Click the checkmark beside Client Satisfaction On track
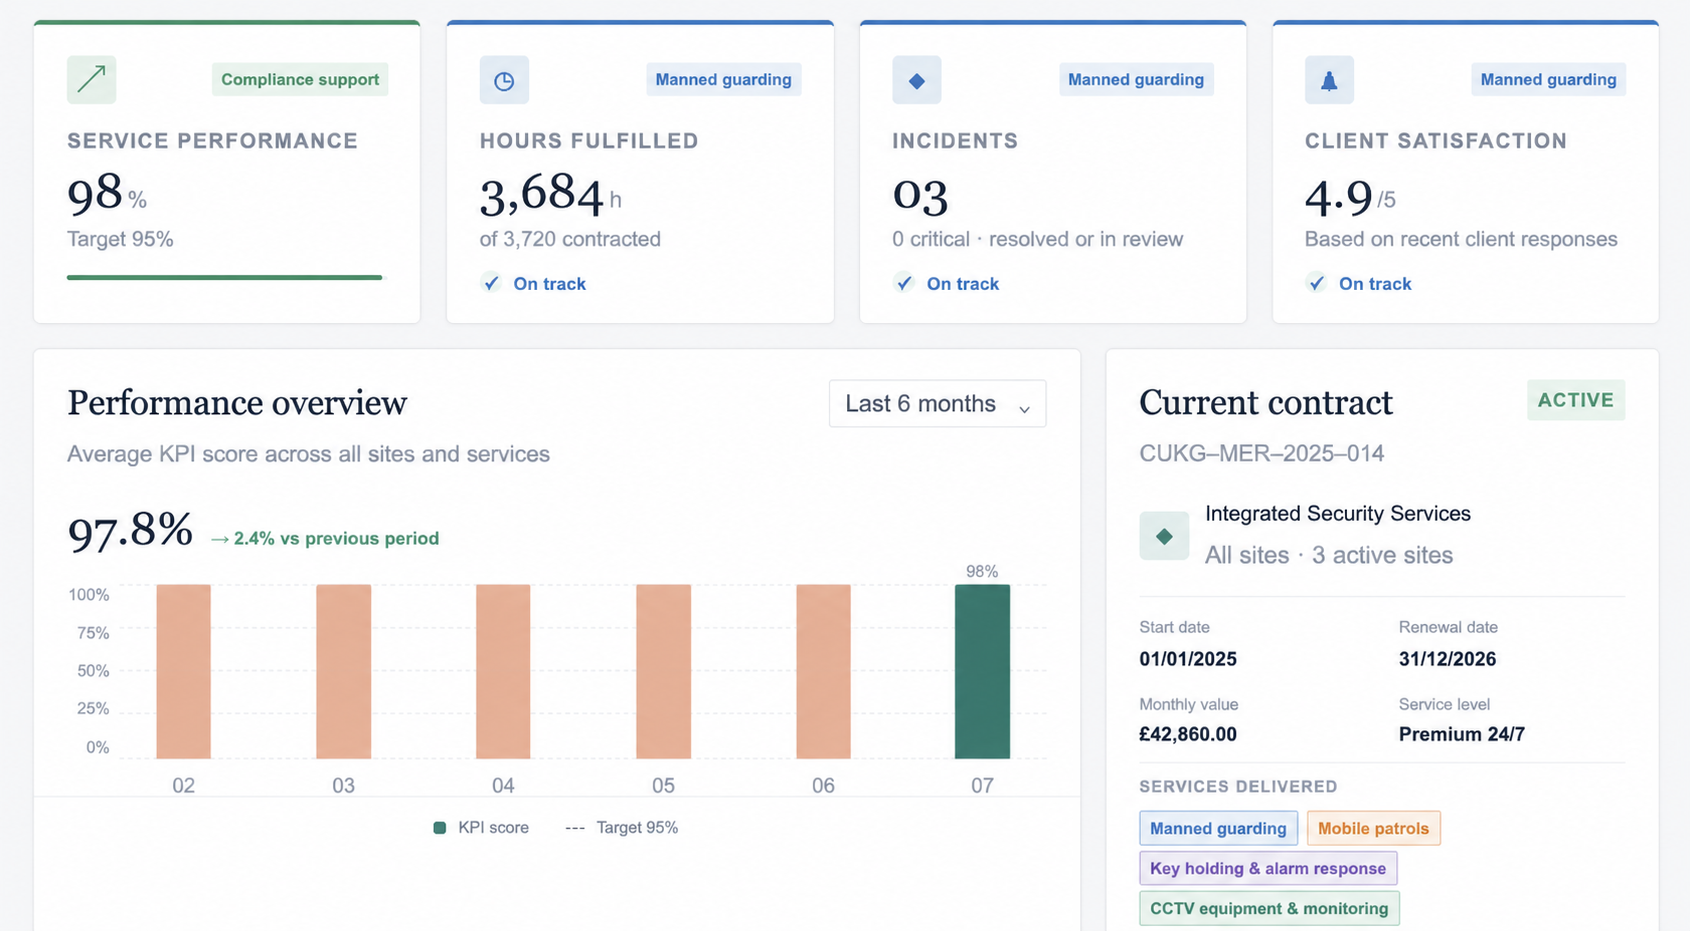Viewport: 1690px width, 931px height. (x=1316, y=283)
